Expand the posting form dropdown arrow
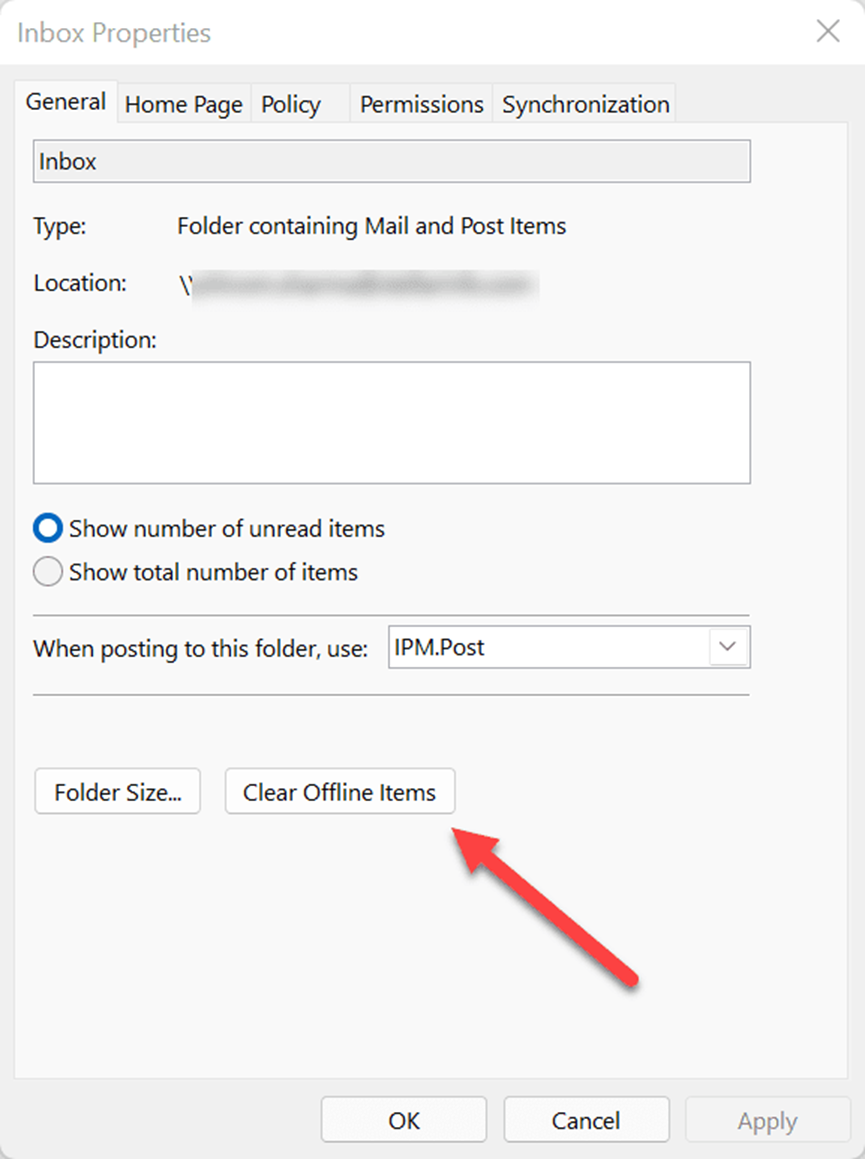The width and height of the screenshot is (865, 1159). tap(728, 647)
